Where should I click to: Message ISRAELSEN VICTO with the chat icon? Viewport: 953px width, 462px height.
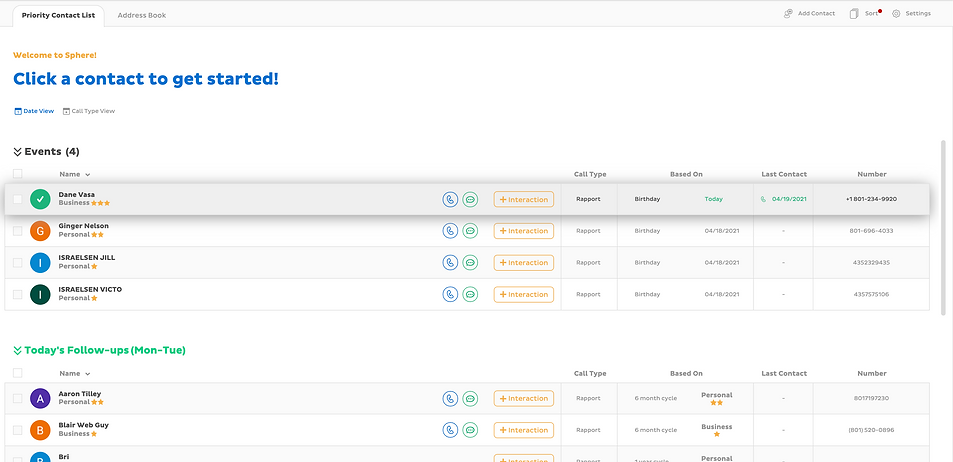click(470, 294)
